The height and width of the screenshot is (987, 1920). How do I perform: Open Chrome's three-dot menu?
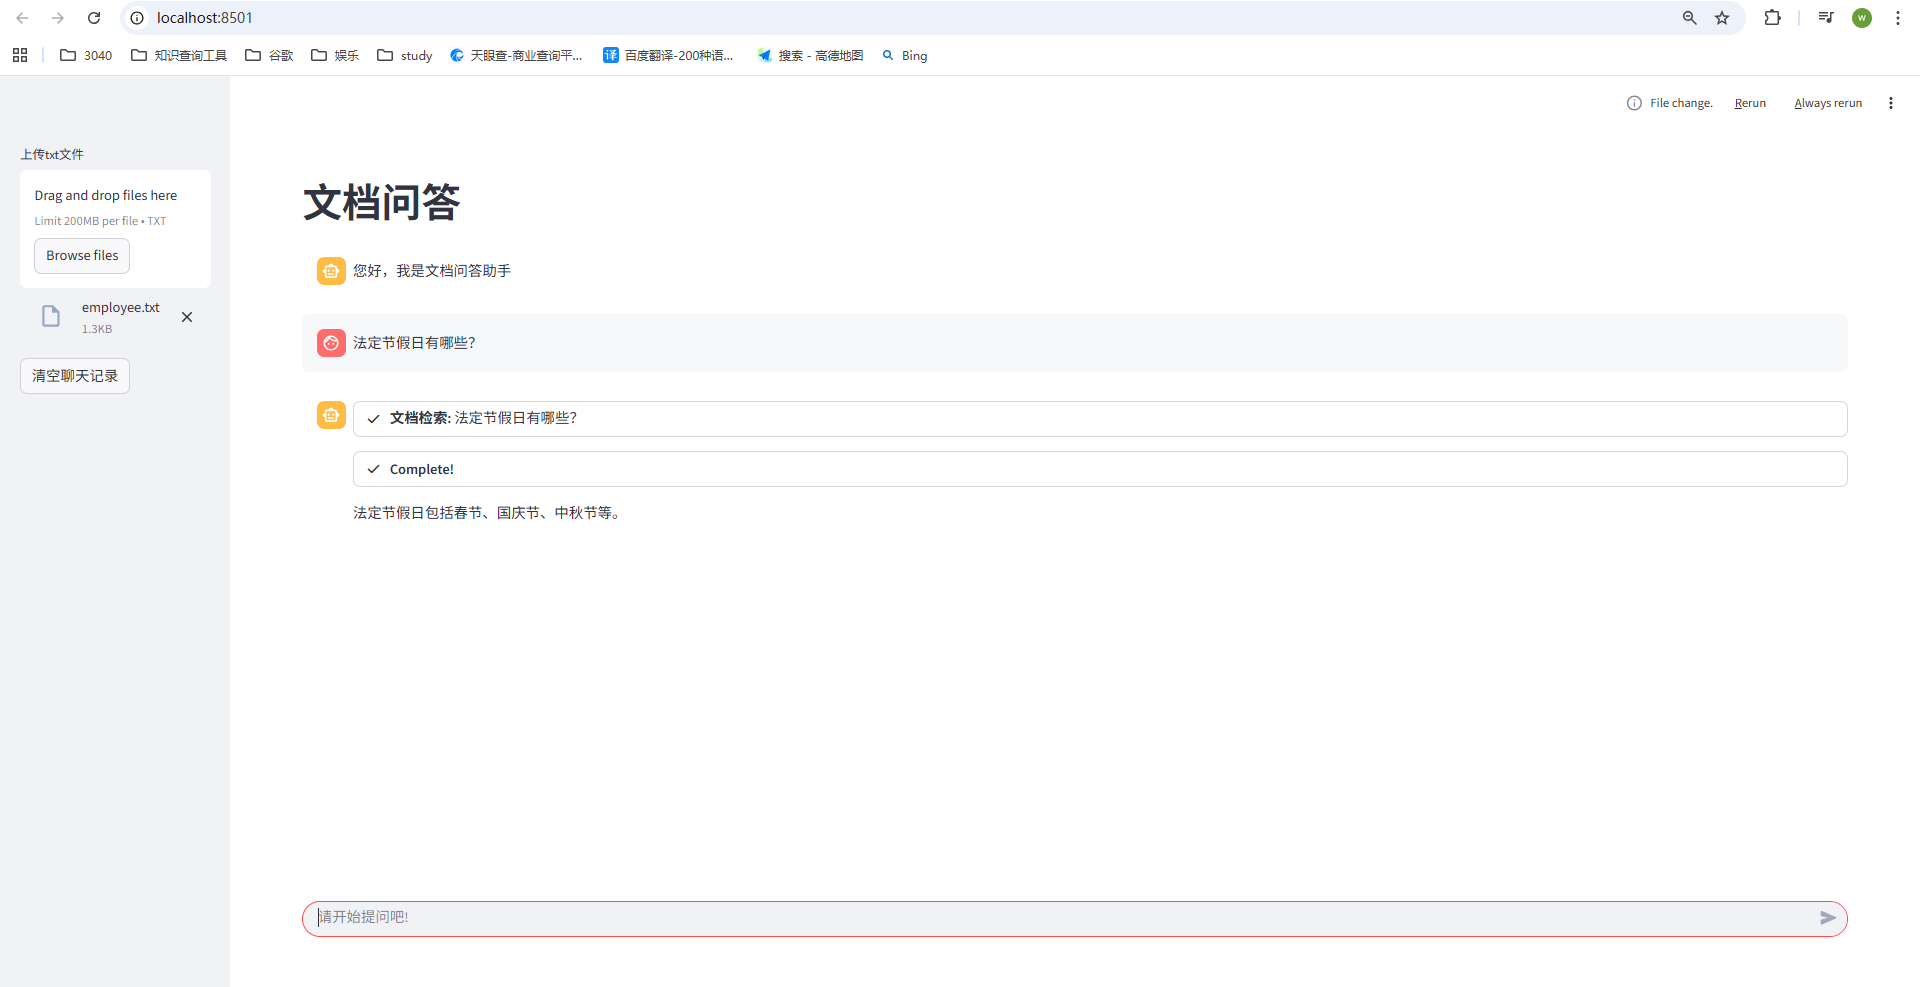(1898, 18)
